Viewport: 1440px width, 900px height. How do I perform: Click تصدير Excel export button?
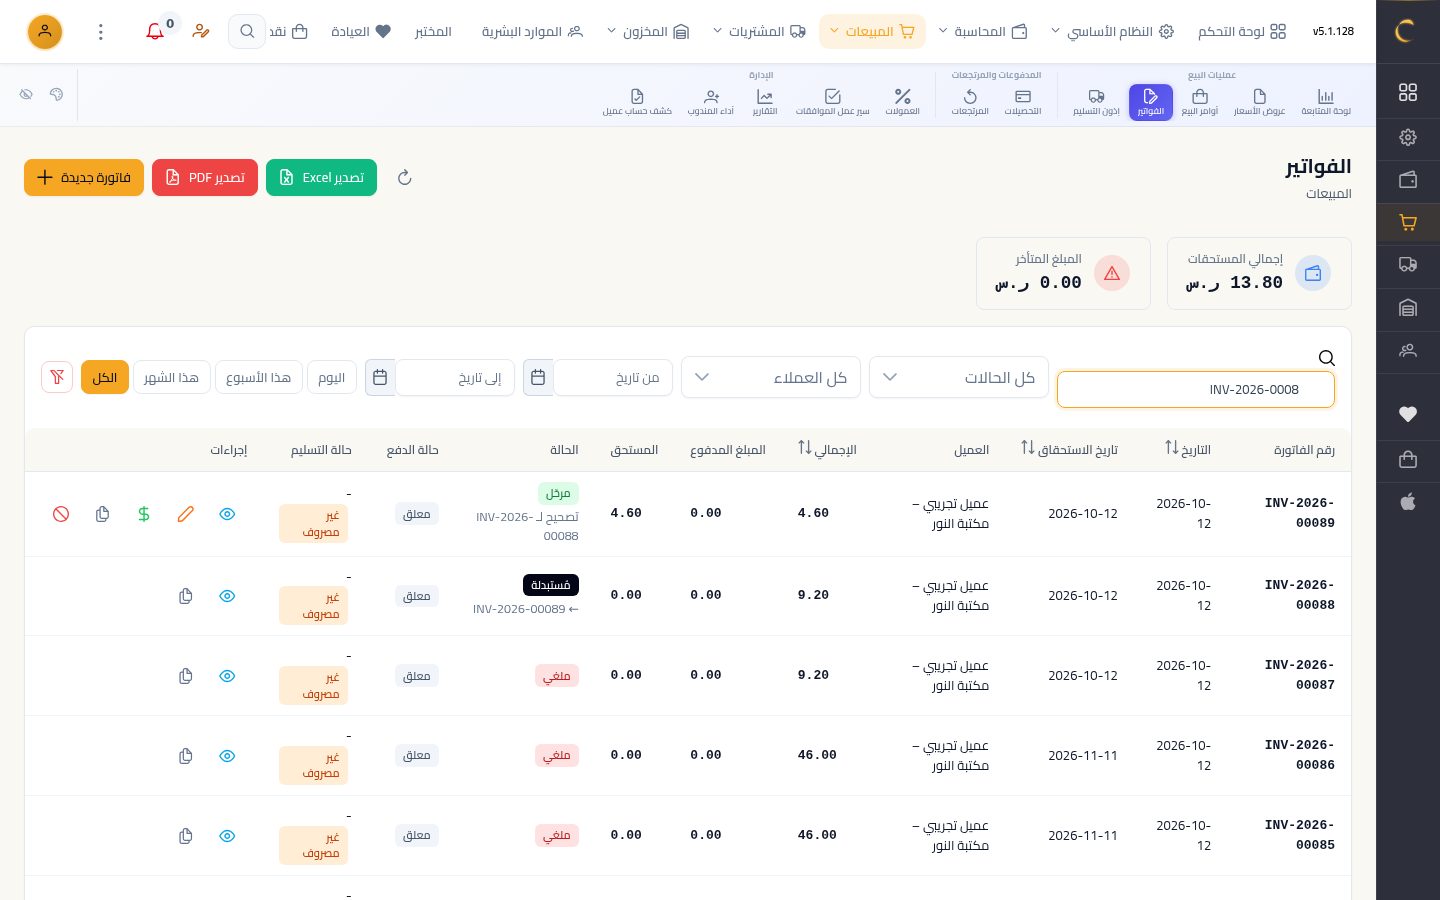point(321,178)
